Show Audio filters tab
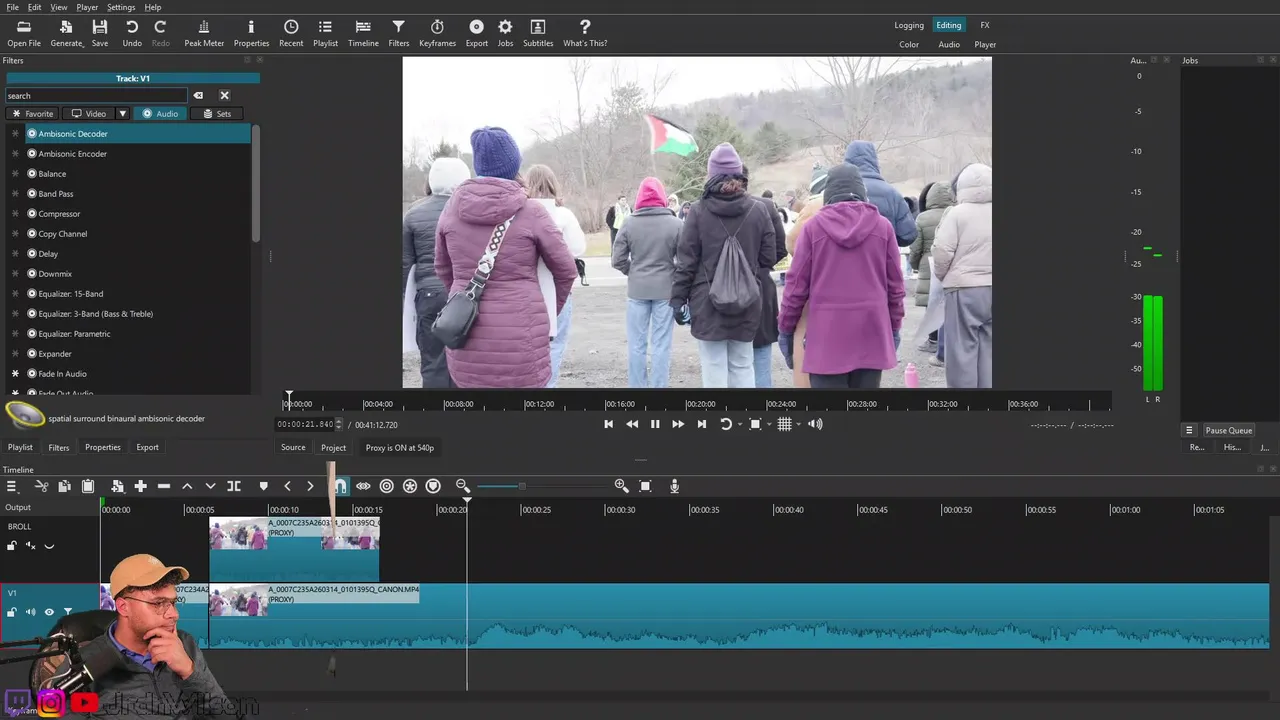This screenshot has height=720, width=1280. (x=160, y=113)
